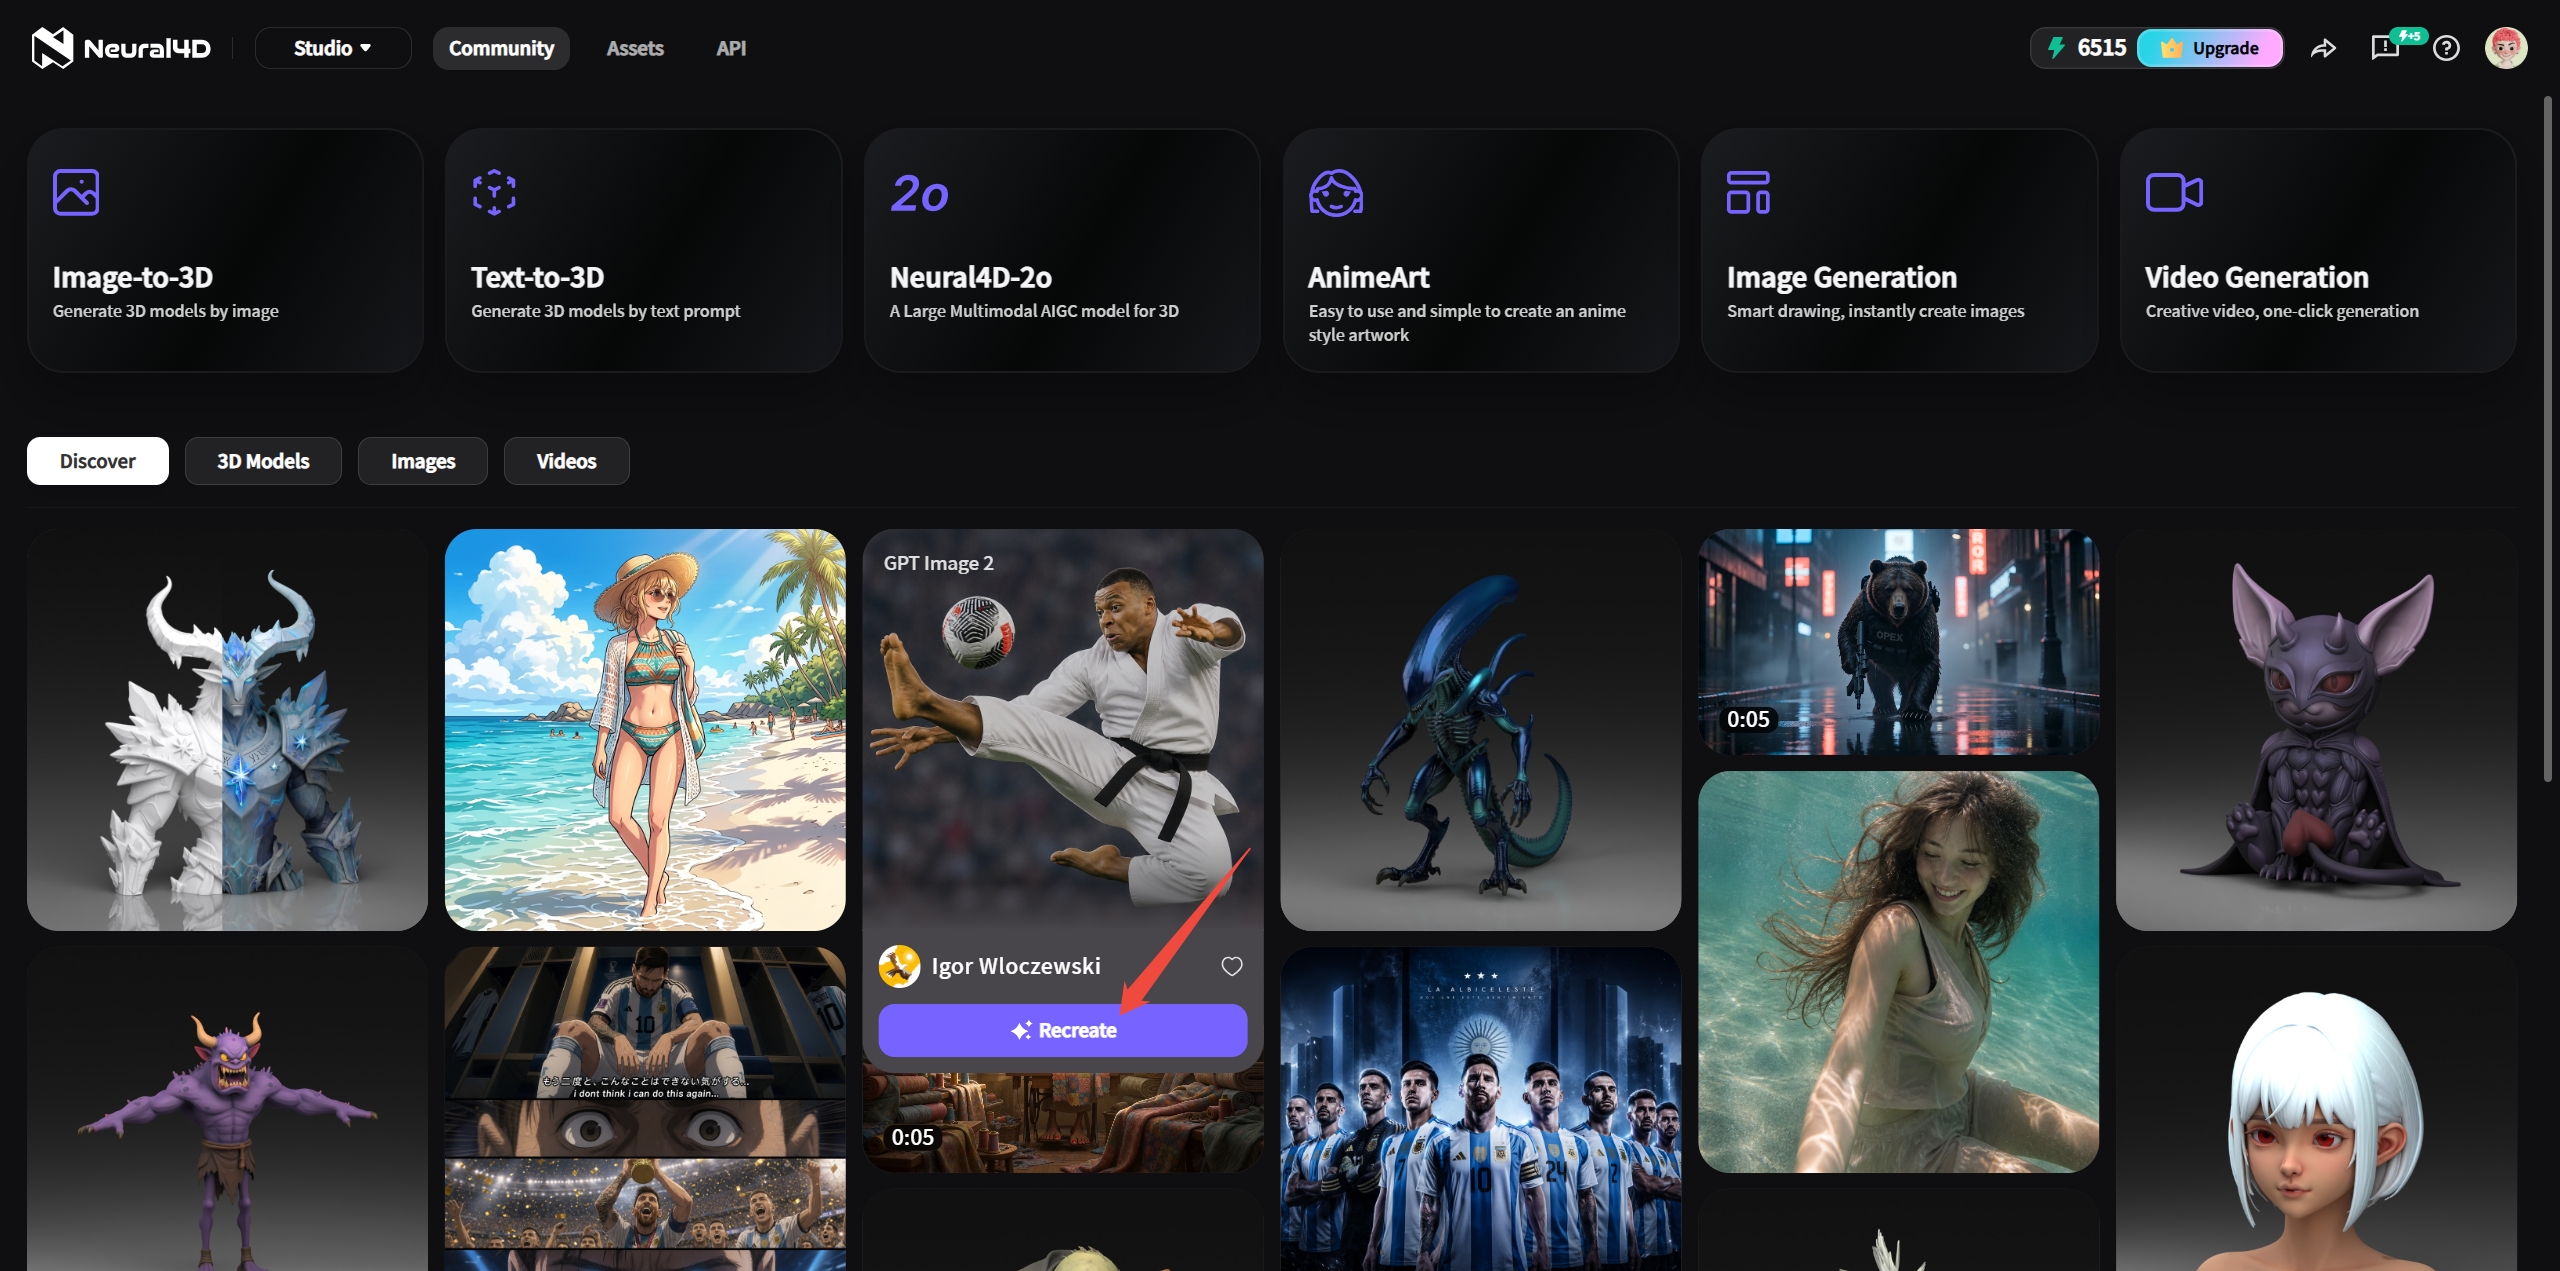
Task: Open the blue alien creature model
Action: click(x=1481, y=730)
